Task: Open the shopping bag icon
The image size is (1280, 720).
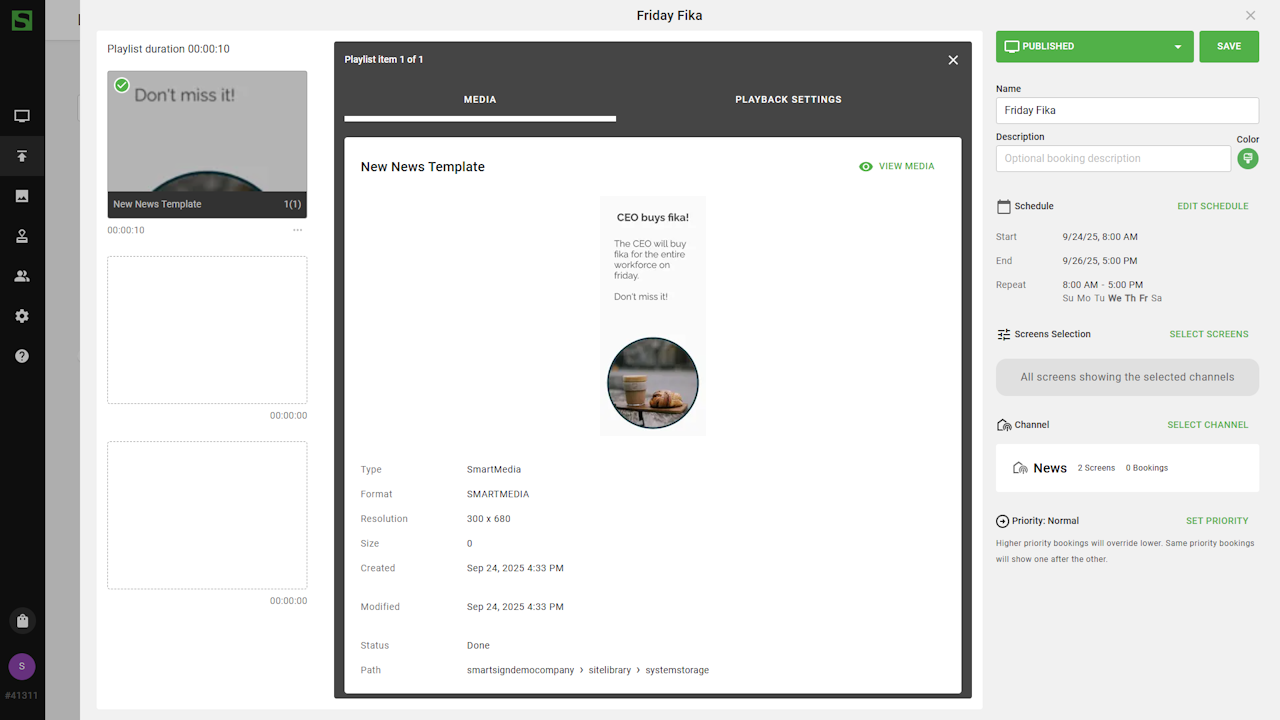Action: click(x=22, y=621)
